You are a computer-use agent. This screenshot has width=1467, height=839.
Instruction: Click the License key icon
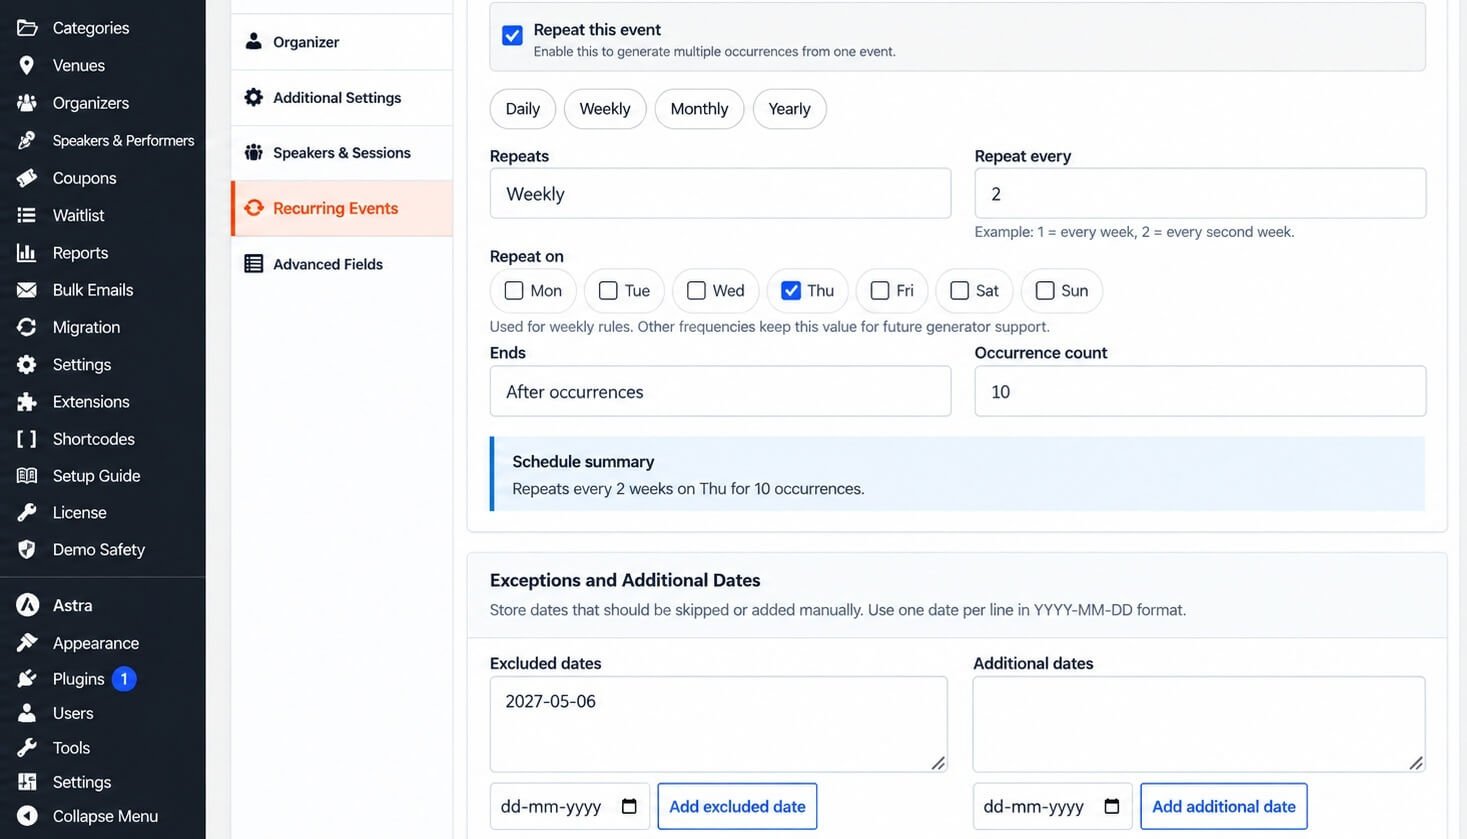tap(27, 513)
